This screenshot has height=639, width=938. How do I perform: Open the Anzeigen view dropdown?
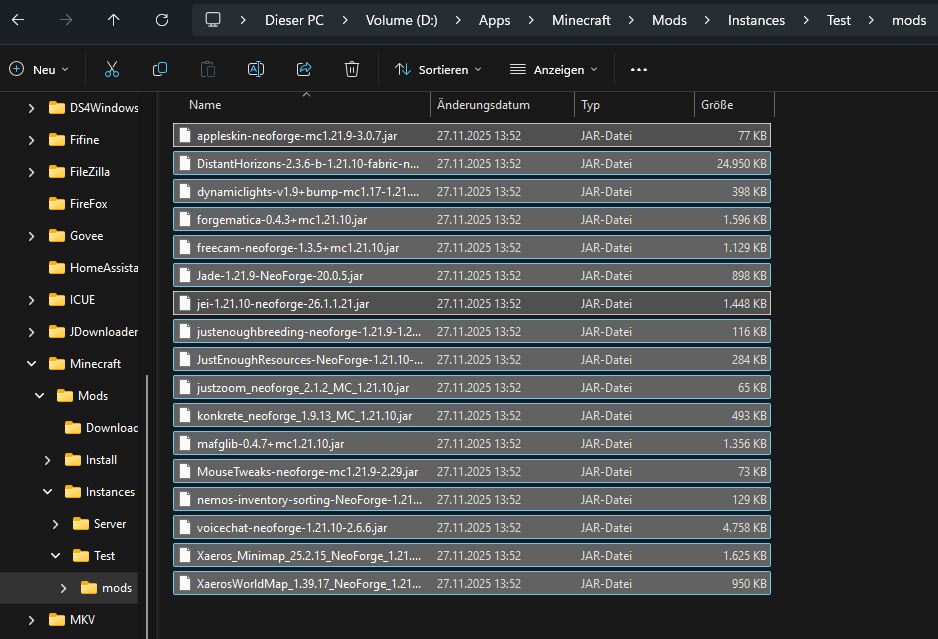point(553,70)
